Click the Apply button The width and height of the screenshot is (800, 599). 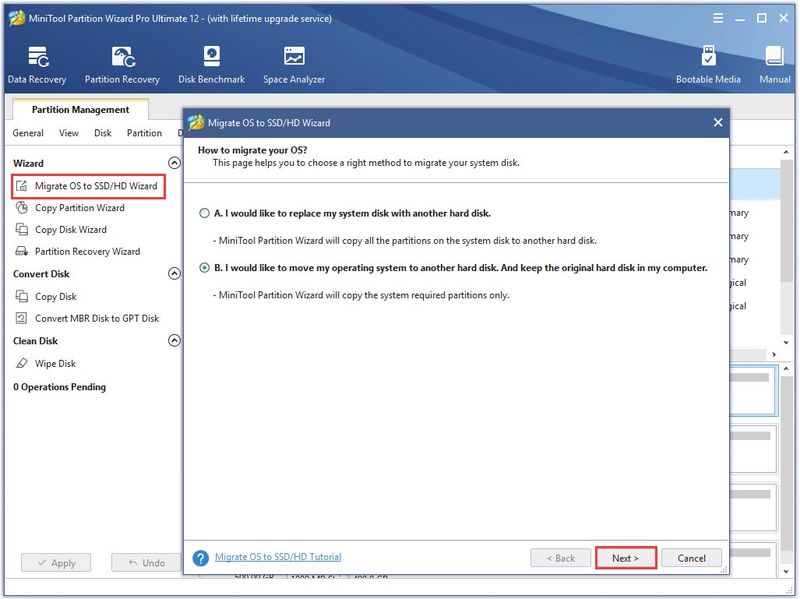56,563
